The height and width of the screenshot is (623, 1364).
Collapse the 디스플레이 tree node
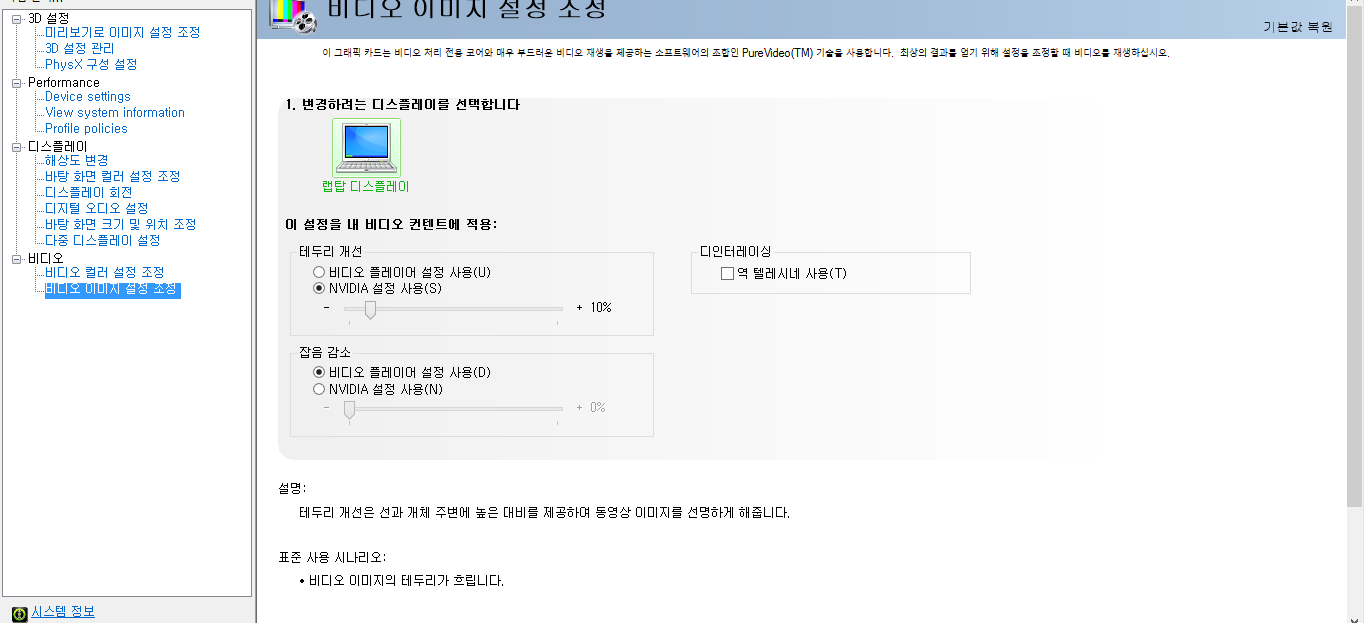pyautogui.click(x=17, y=147)
